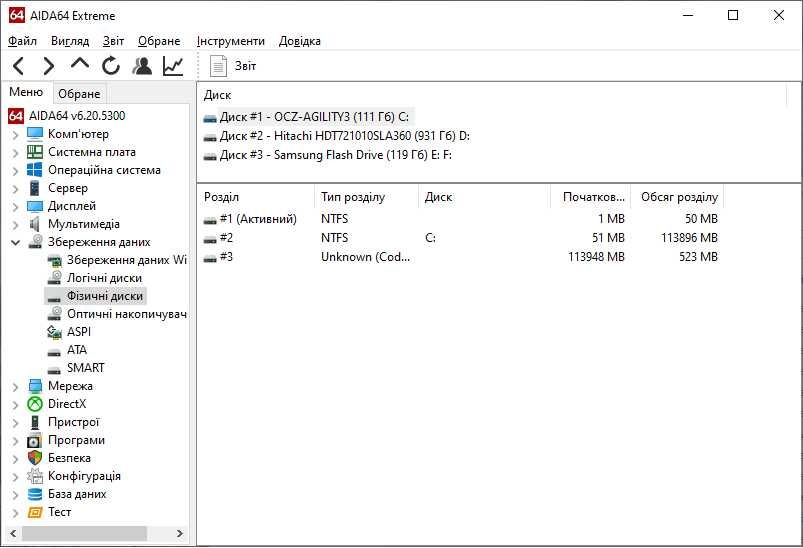Go forward with the right arrow toolbar icon
Screen dimensions: 803x548
pyautogui.click(x=49, y=66)
